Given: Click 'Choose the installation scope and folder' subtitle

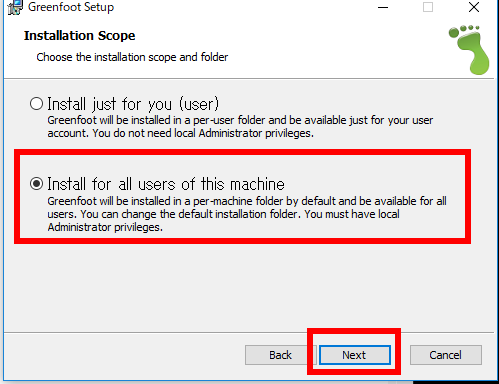Looking at the screenshot, I should [132, 57].
